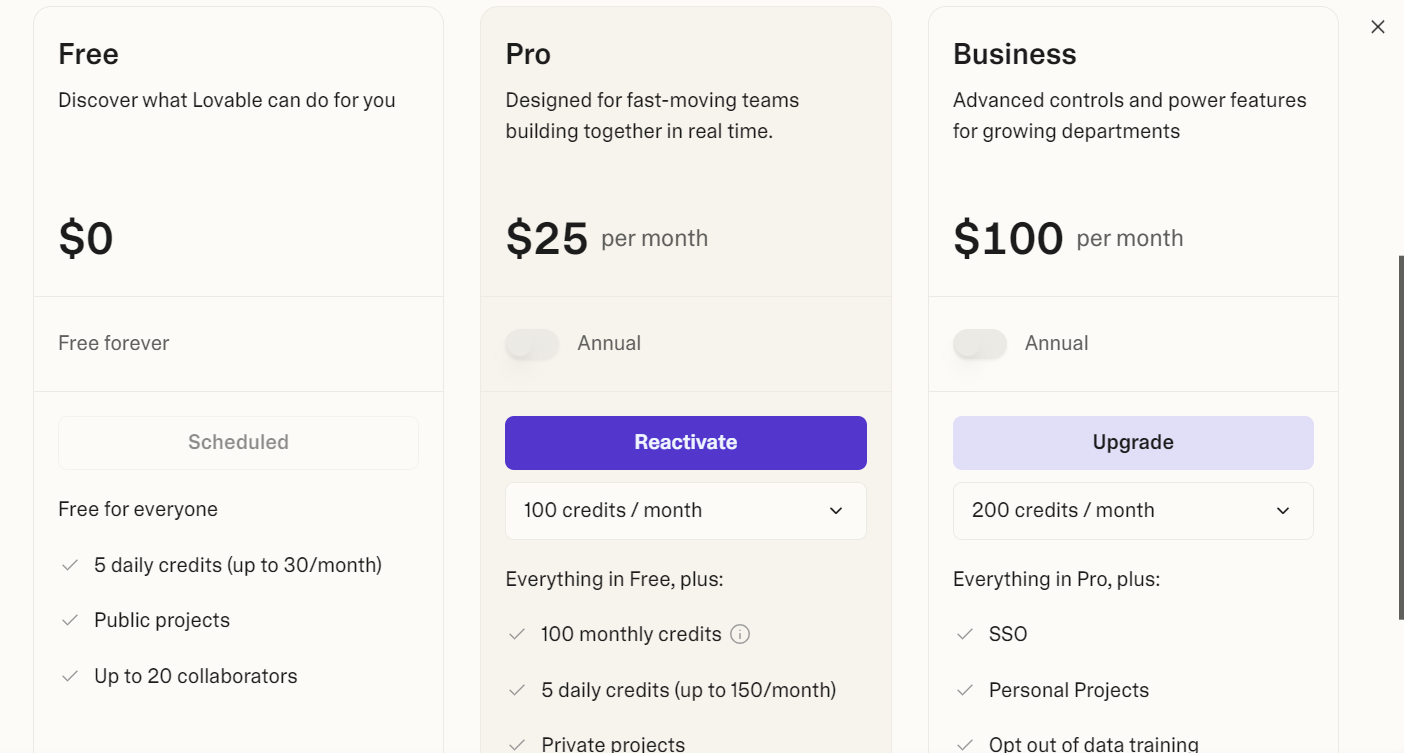1404x753 pixels.
Task: Upgrade to the Business plan
Action: tap(1133, 443)
